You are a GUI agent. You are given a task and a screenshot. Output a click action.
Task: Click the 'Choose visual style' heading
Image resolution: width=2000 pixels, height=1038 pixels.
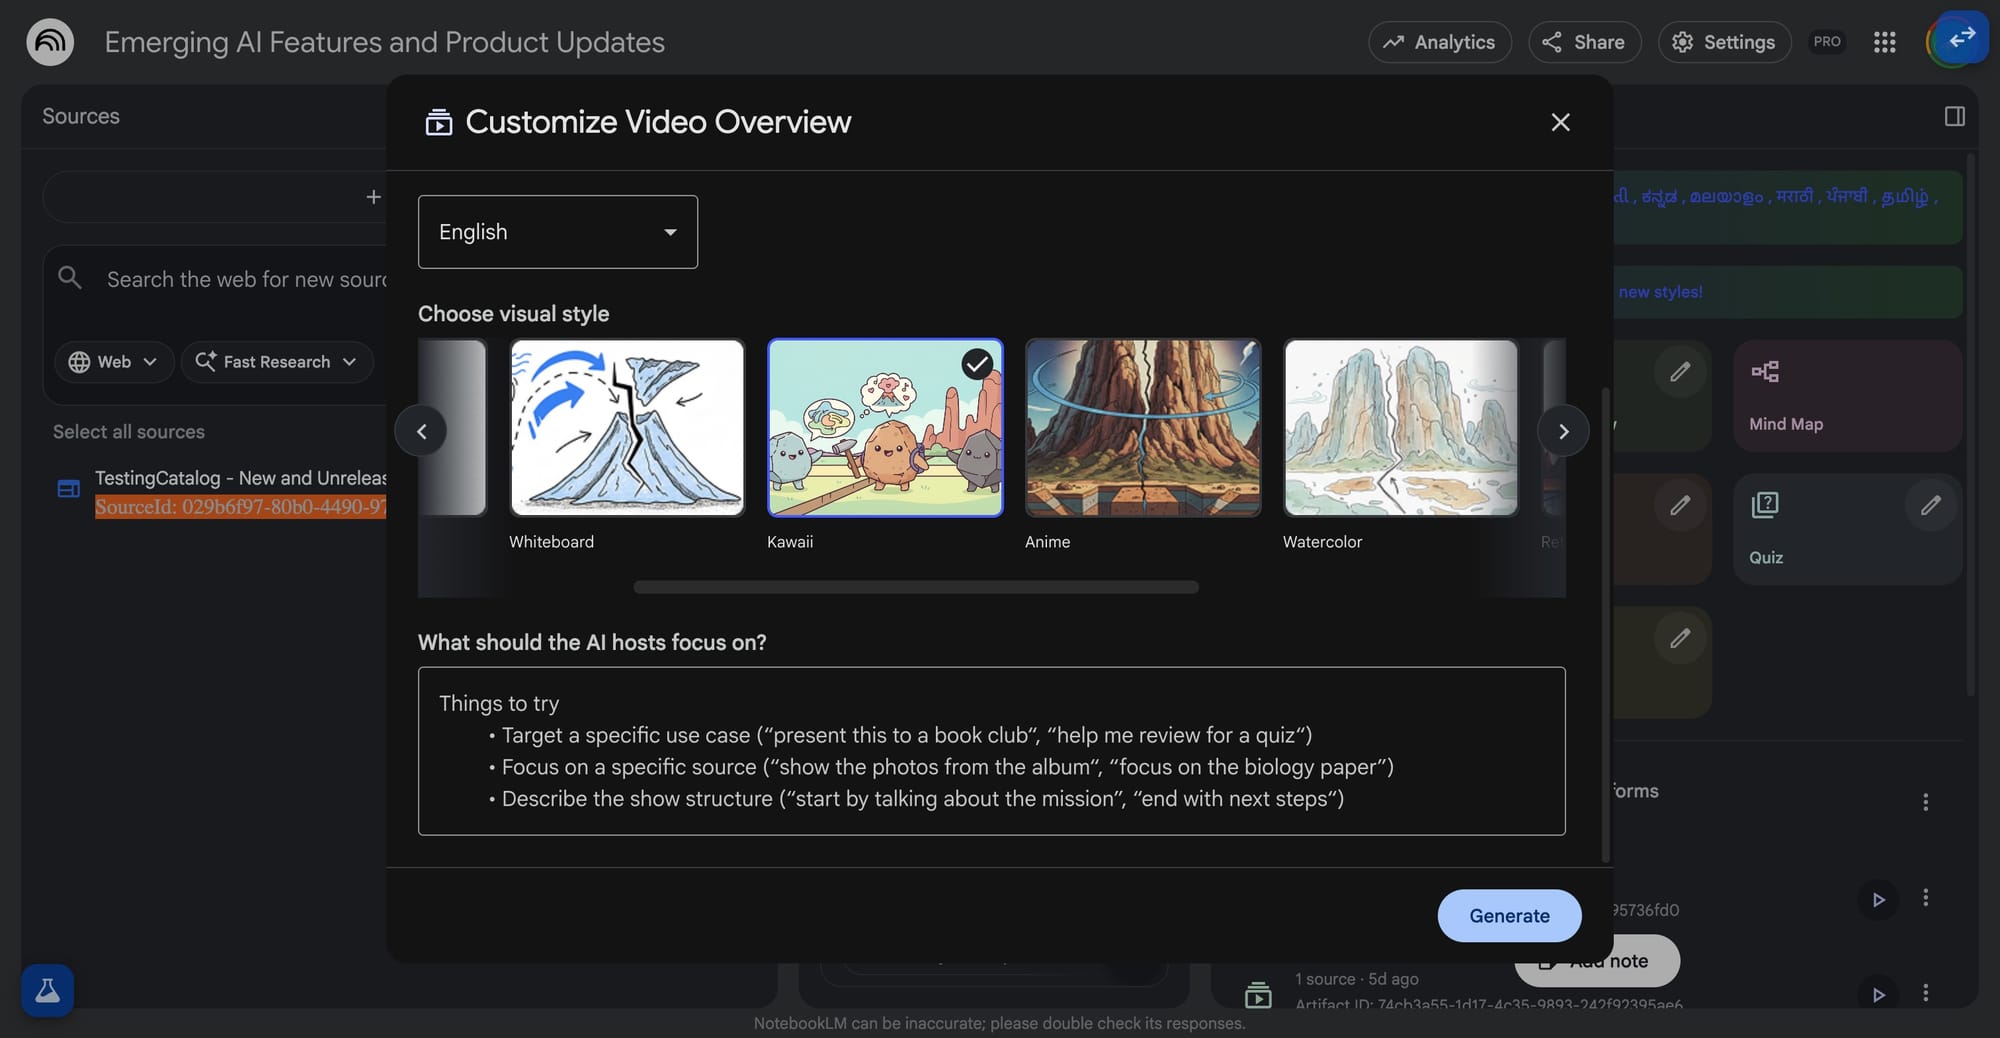(514, 314)
